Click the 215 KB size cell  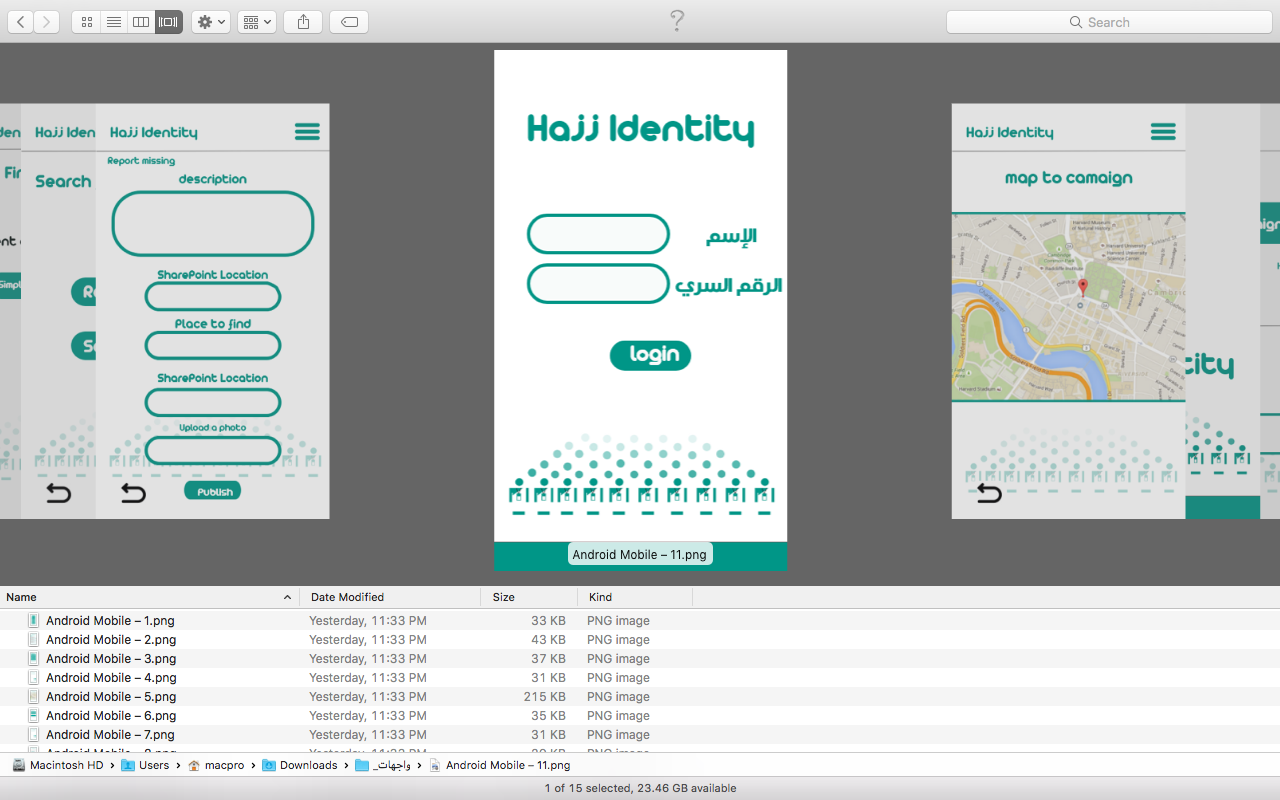pyautogui.click(x=544, y=697)
